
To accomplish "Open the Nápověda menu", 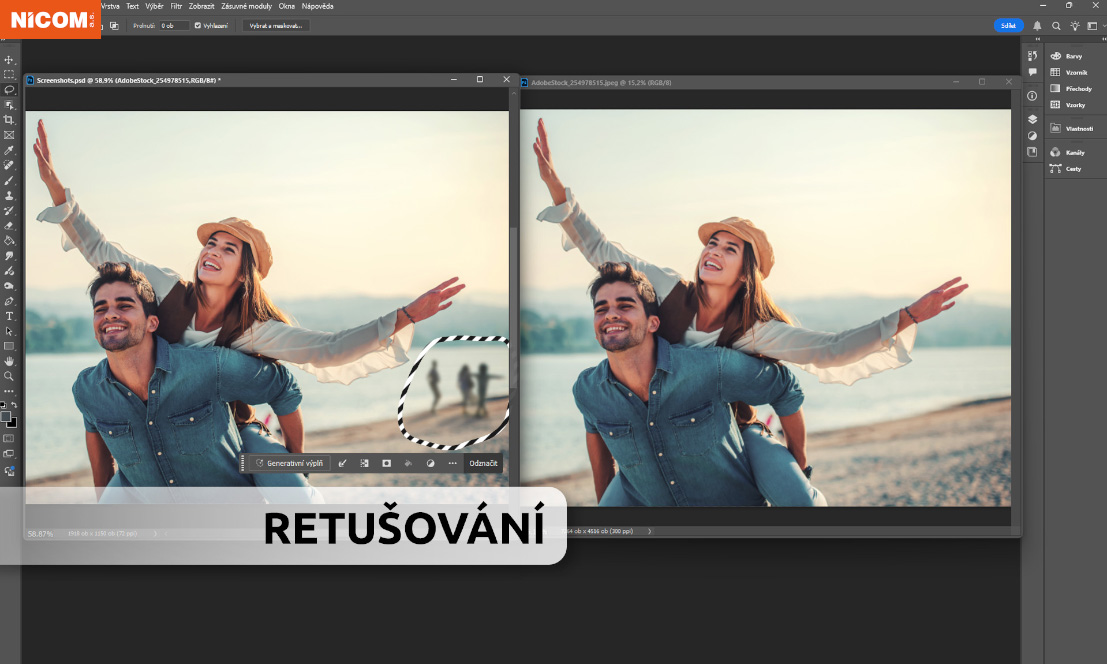I will 318,6.
